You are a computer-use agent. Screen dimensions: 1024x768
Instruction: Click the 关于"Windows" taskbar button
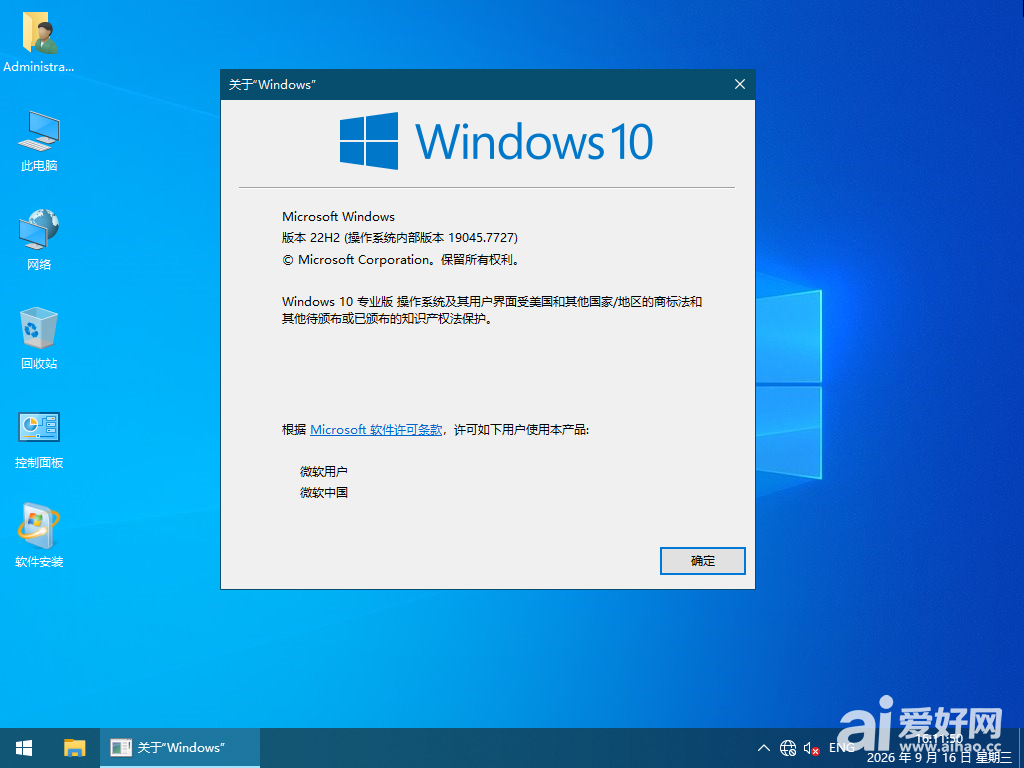coord(180,748)
